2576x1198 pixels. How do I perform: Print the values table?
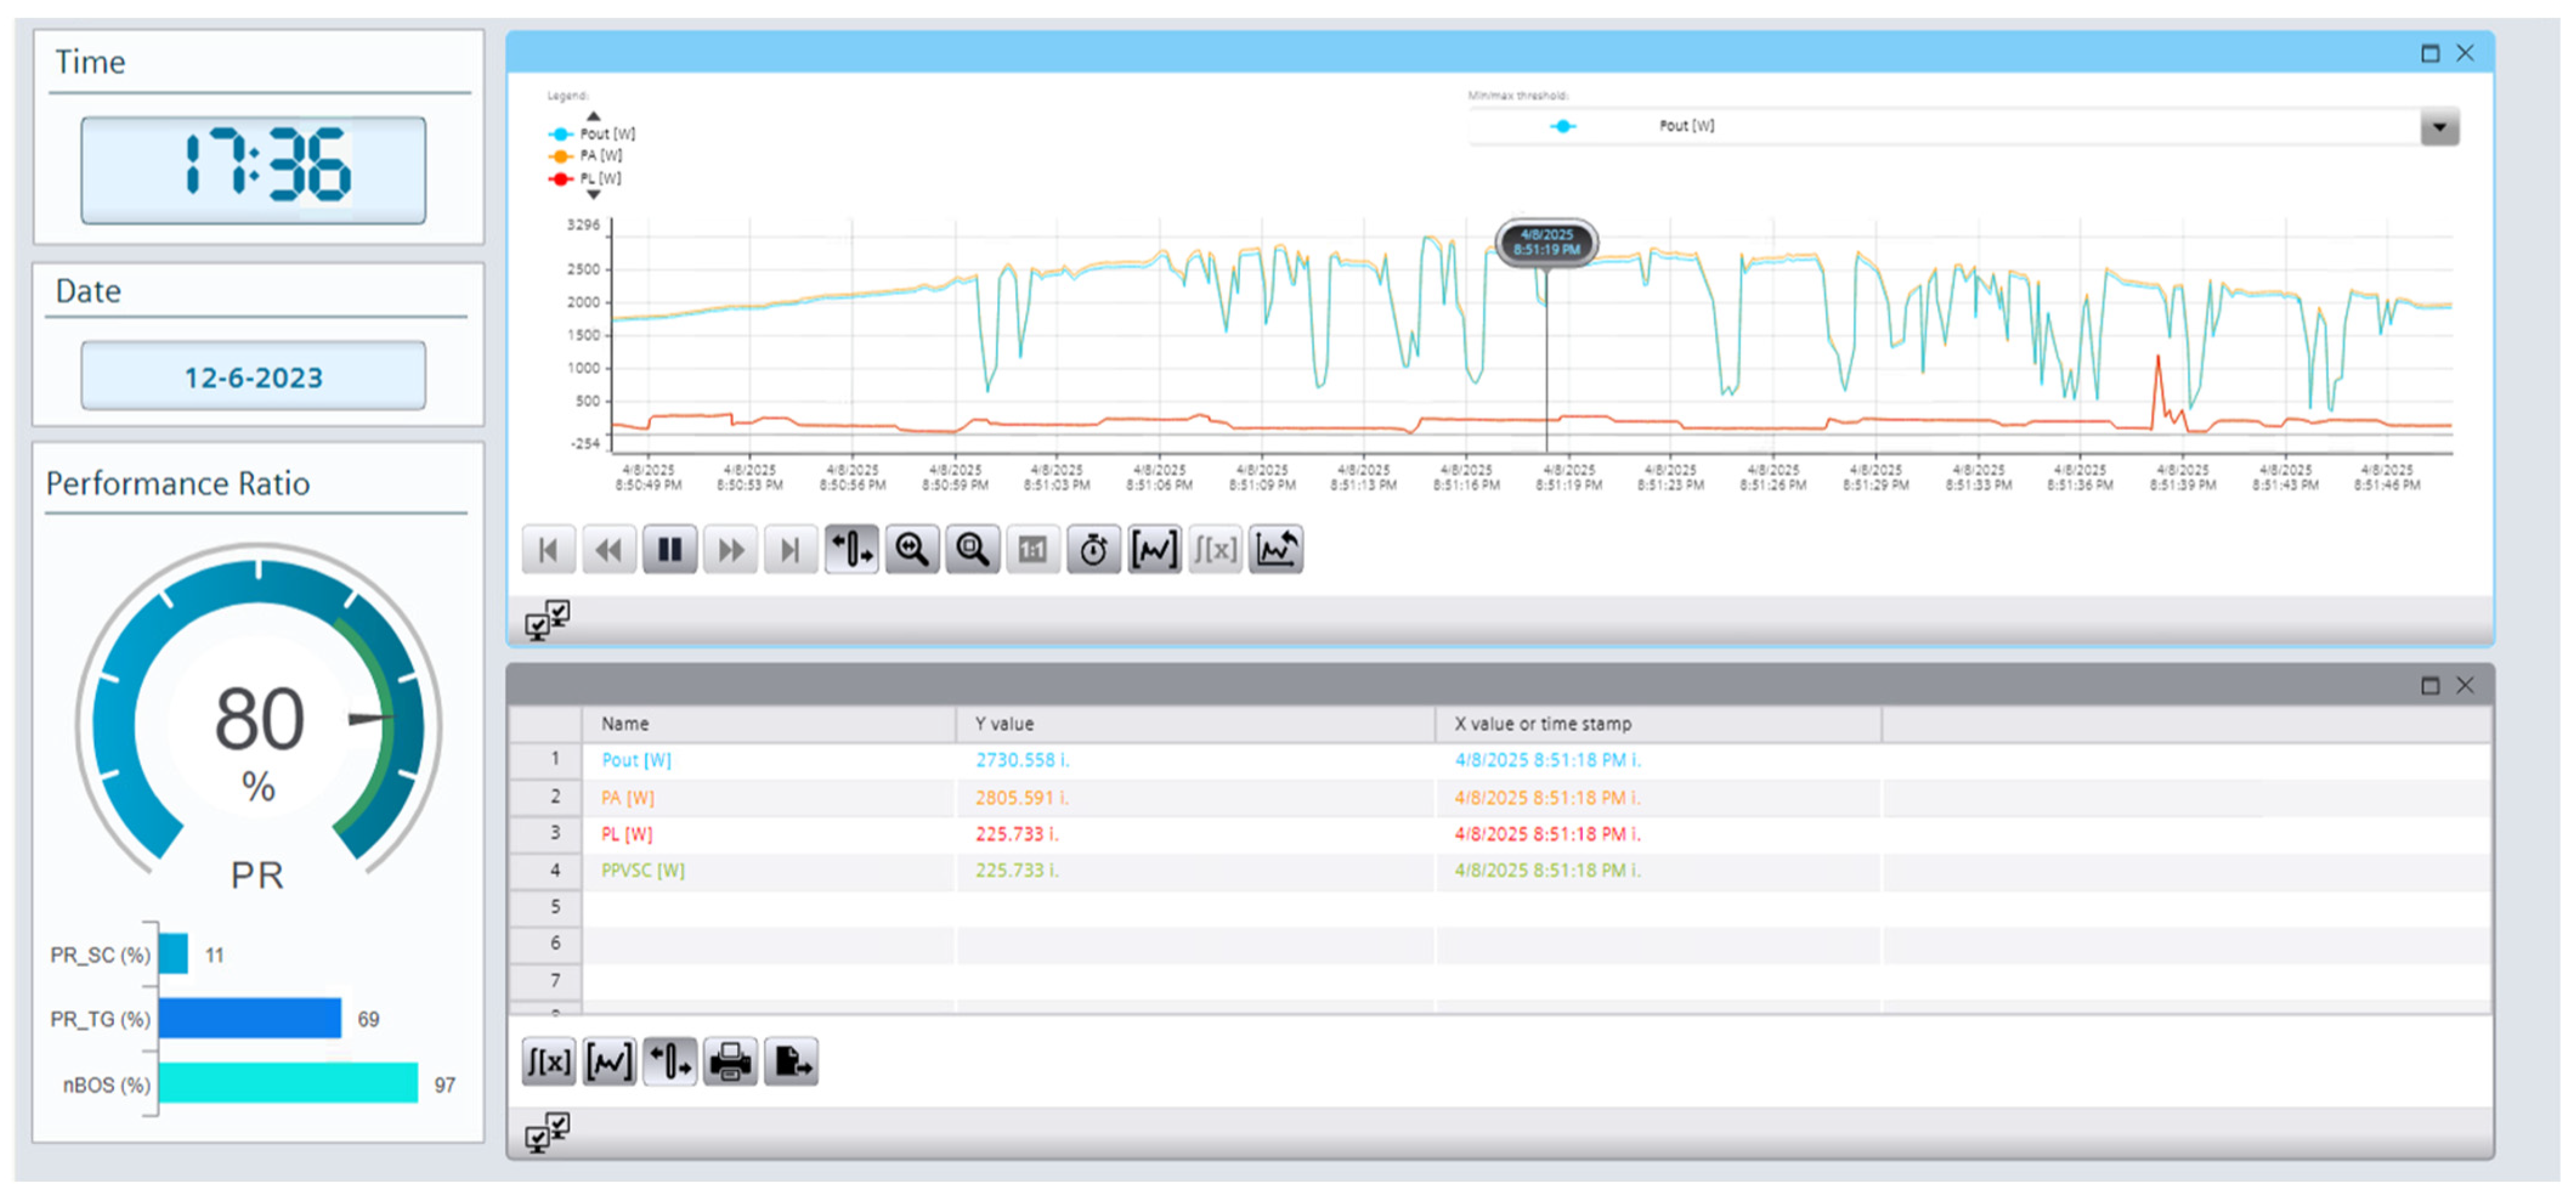tap(730, 1062)
